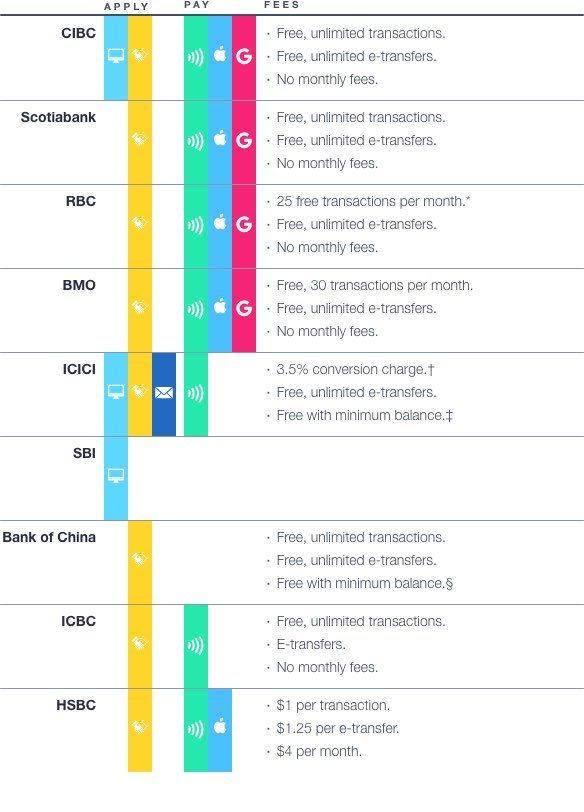Click the HSBC $4 per month fee text
584x812 pixels.
tap(319, 751)
